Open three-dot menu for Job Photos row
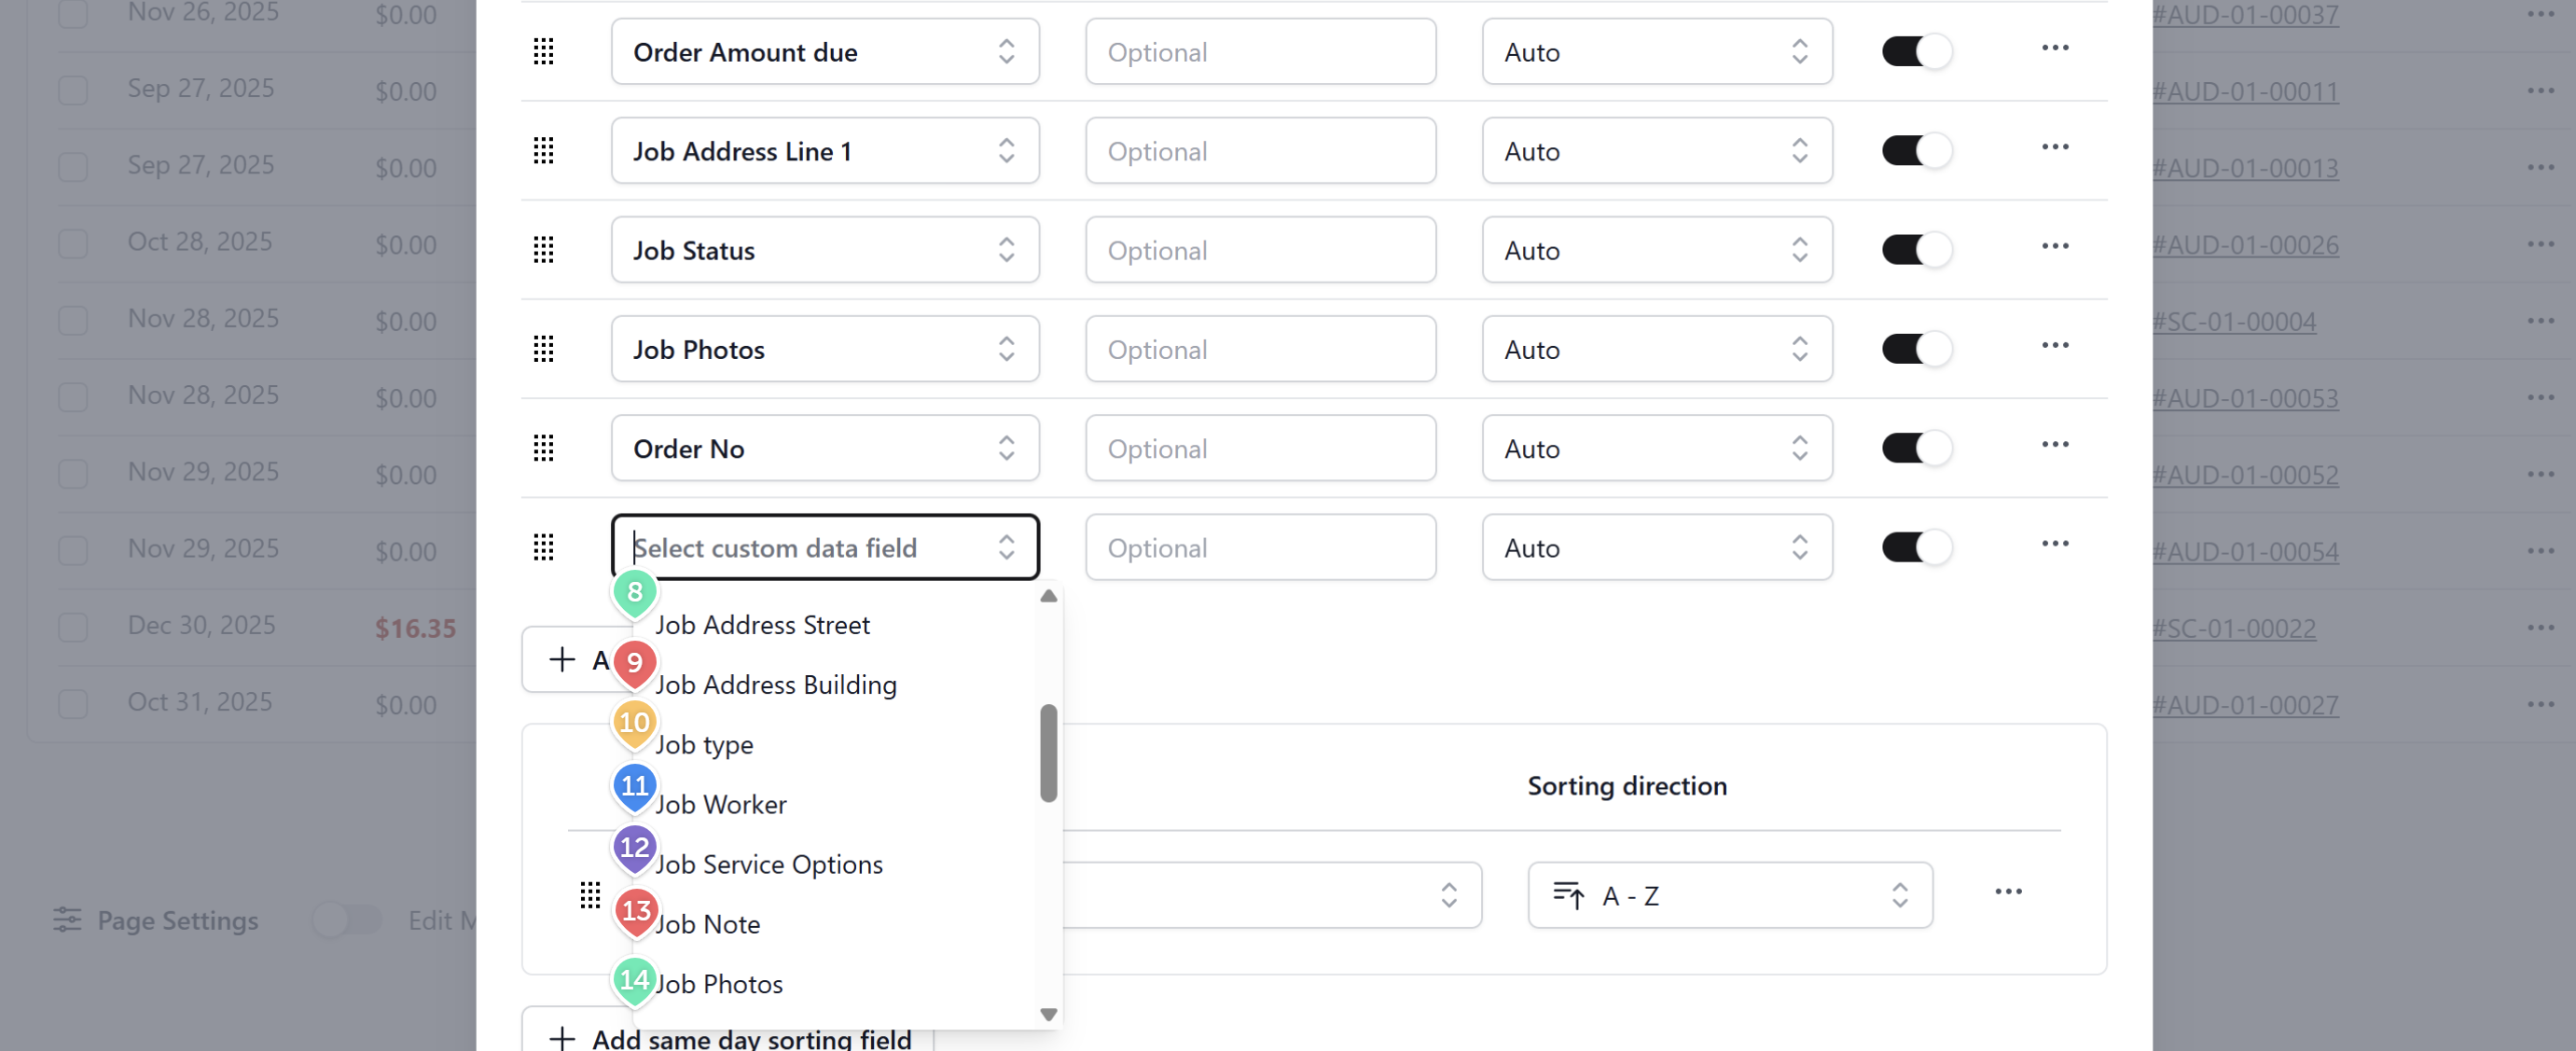The width and height of the screenshot is (2576, 1051). coord(2054,346)
